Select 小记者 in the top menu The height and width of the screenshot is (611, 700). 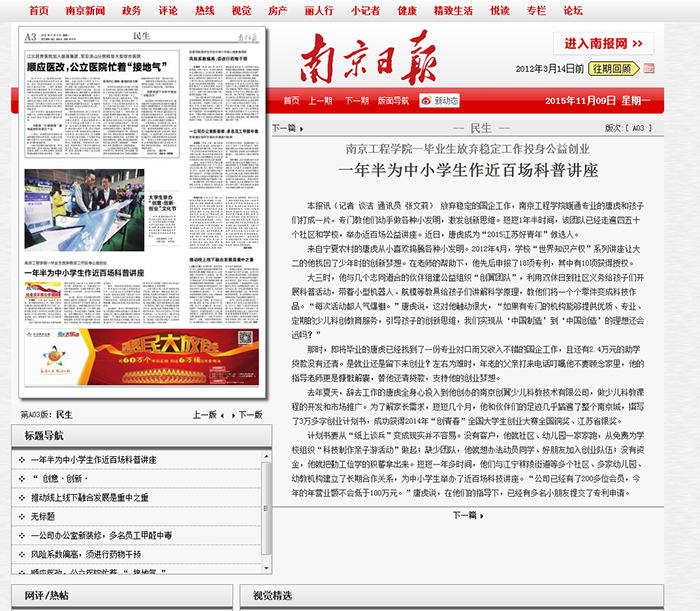click(365, 10)
